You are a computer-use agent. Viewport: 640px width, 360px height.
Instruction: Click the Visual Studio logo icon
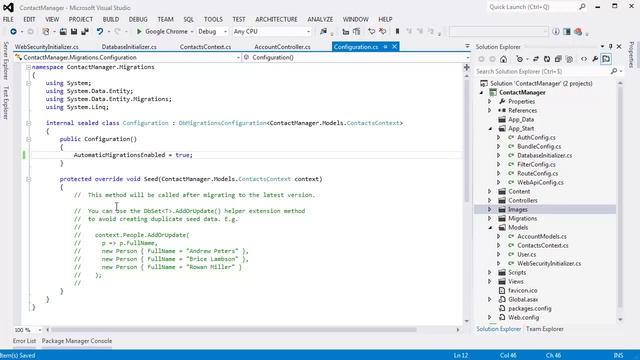tap(8, 7)
